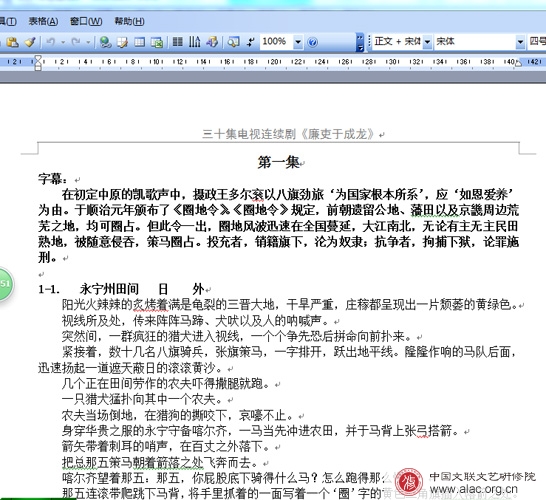546x500 pixels.
Task: Open the 表格(A) menu
Action: (43, 22)
